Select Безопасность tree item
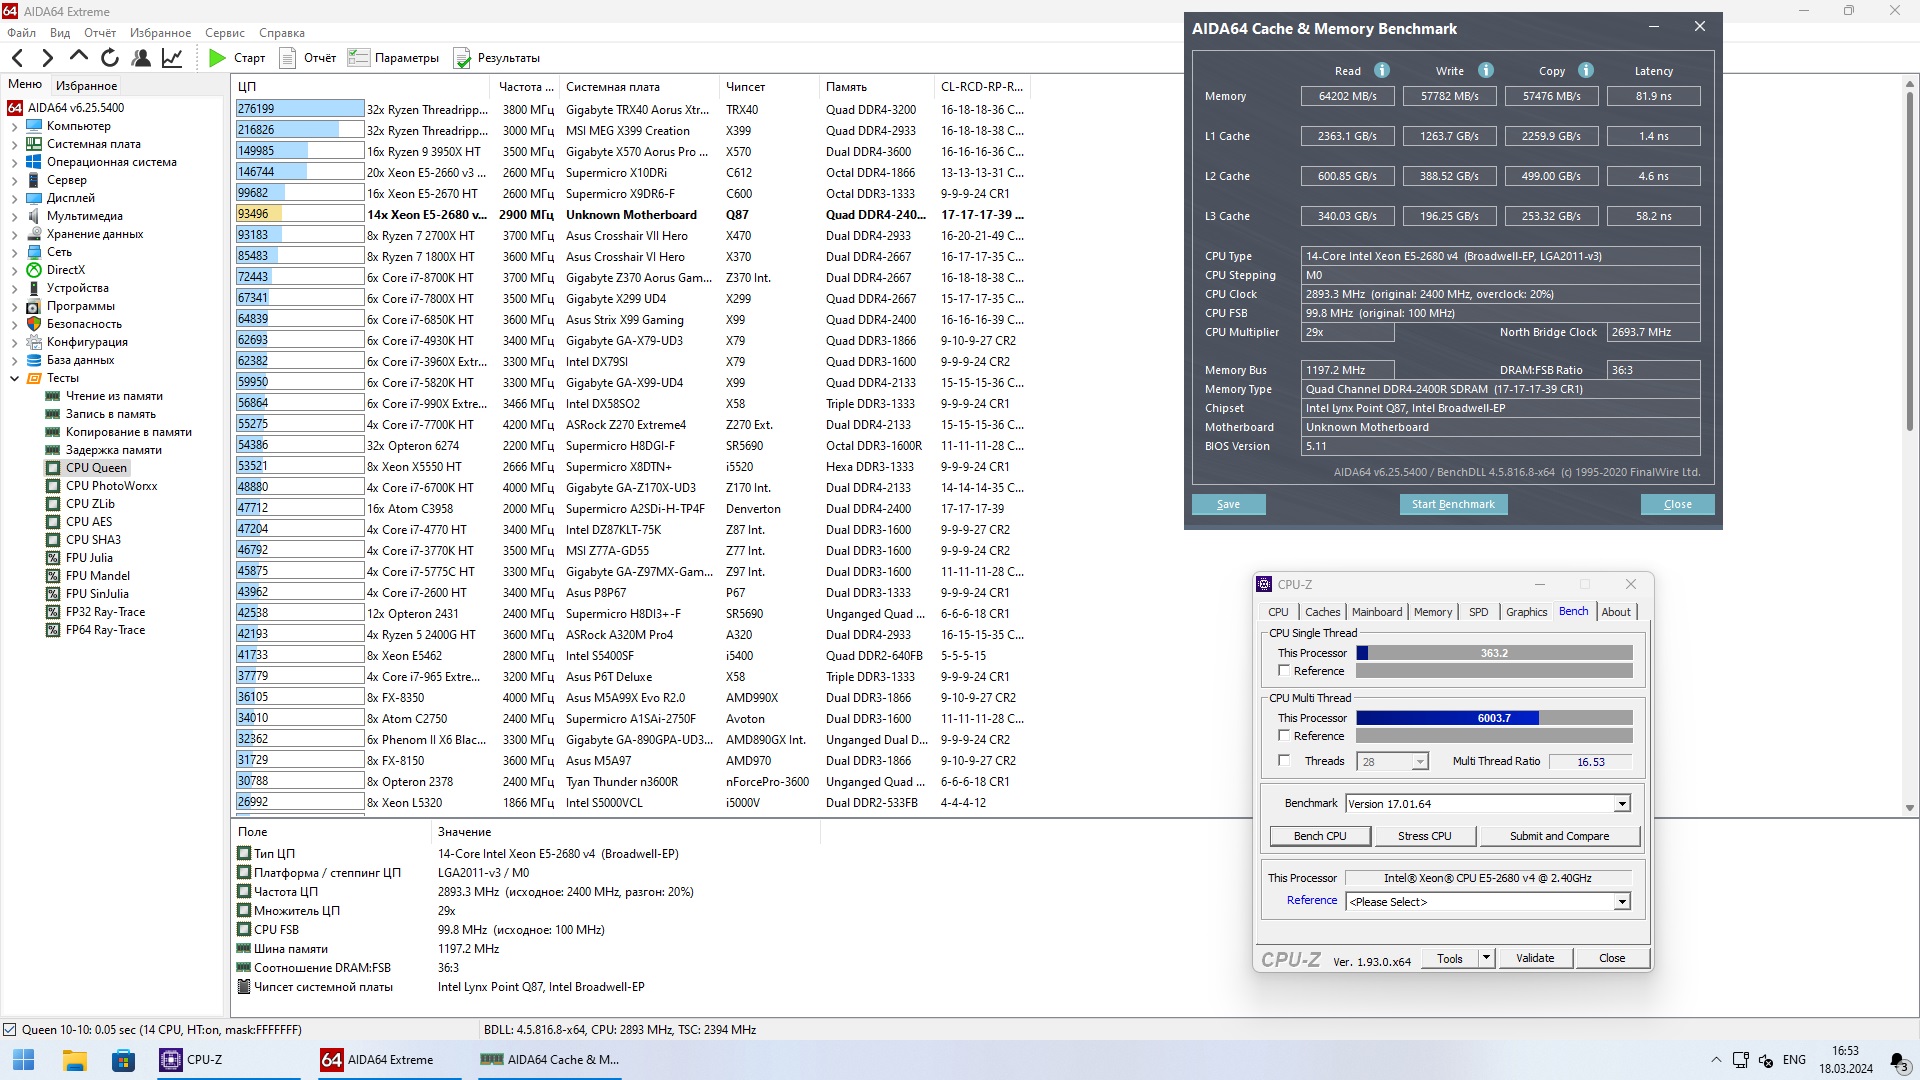The image size is (1920, 1080). coord(84,324)
